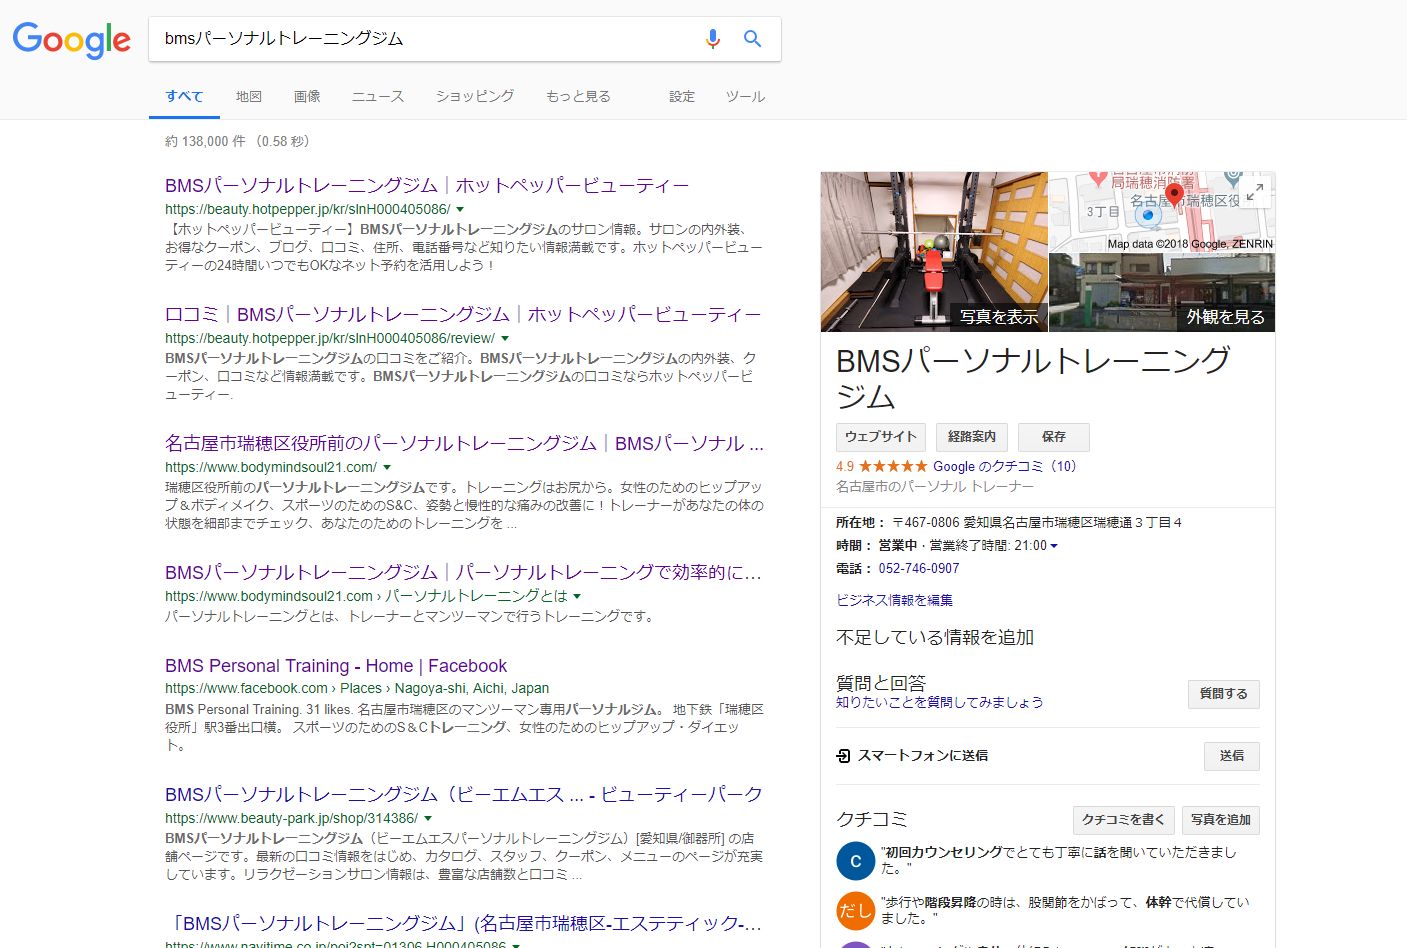Open result パーソナルトレーニングで効率的に

click(x=463, y=573)
